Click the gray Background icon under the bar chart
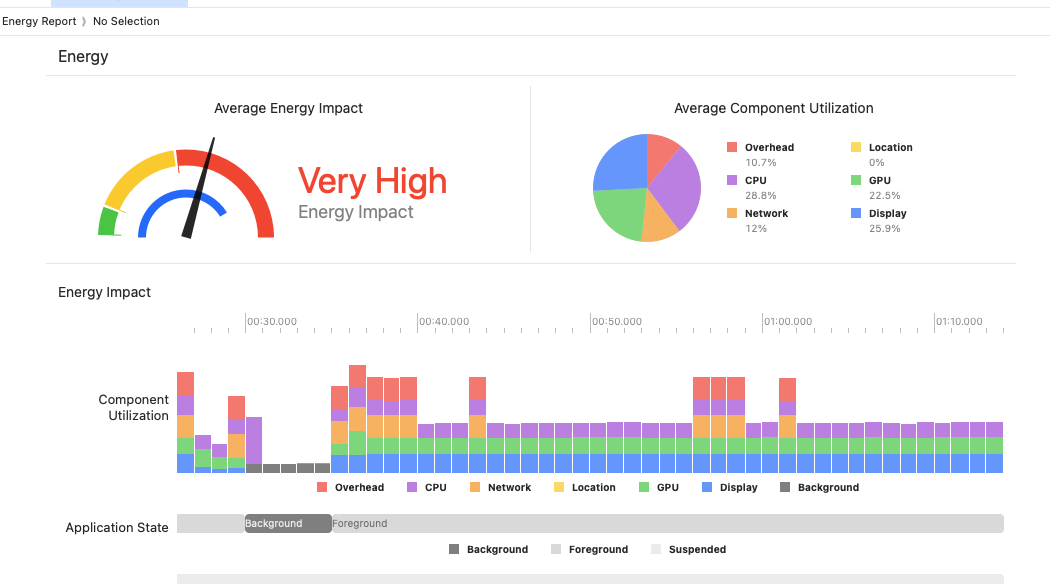This screenshot has height=584, width=1050. (784, 487)
